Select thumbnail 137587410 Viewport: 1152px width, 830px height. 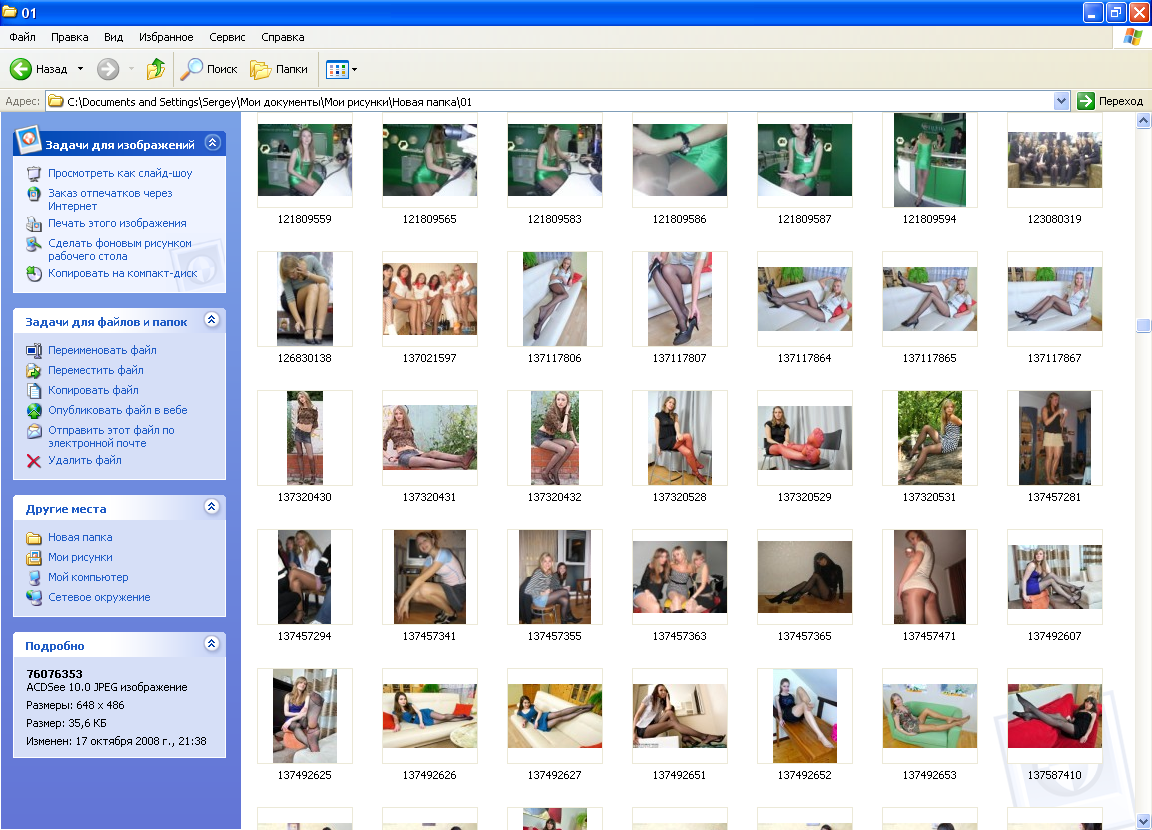[1054, 715]
